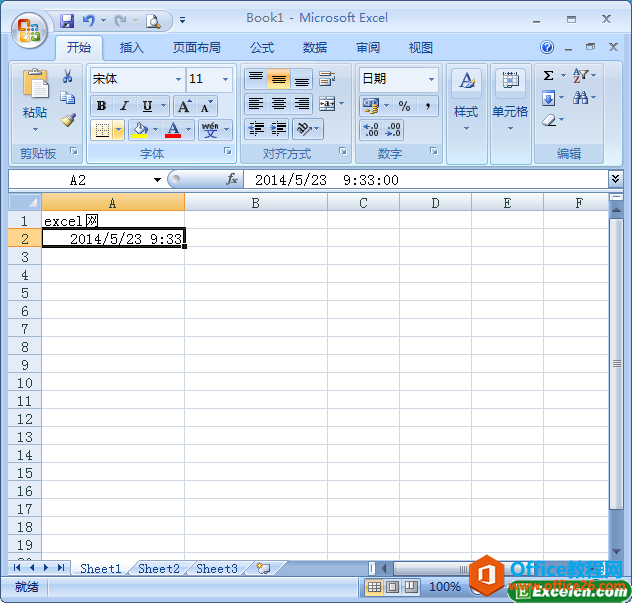The image size is (632, 603).
Task: Increase indent of cell content
Action: (278, 129)
